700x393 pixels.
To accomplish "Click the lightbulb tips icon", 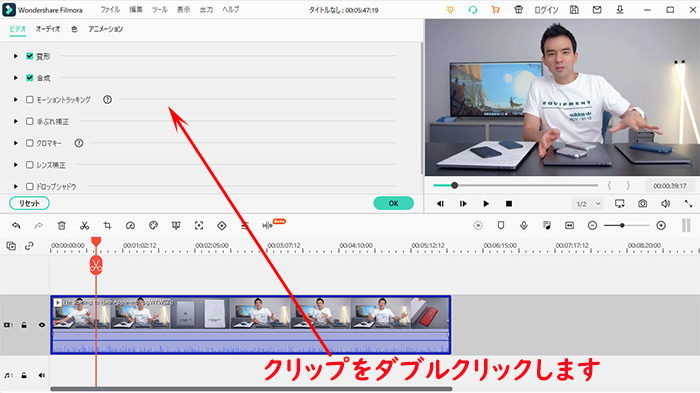I will (450, 9).
